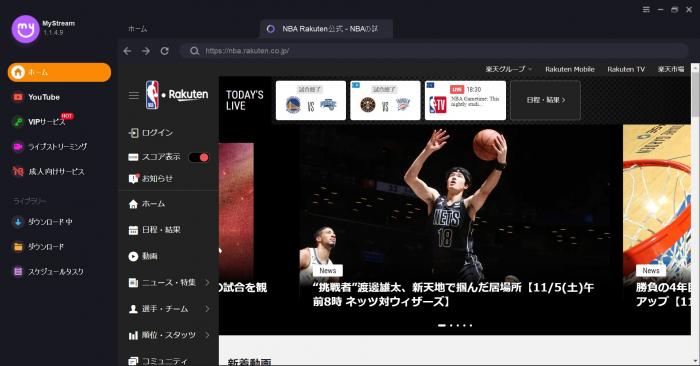
Task: Open NBA TV live 18:30 card
Action: 465,100
